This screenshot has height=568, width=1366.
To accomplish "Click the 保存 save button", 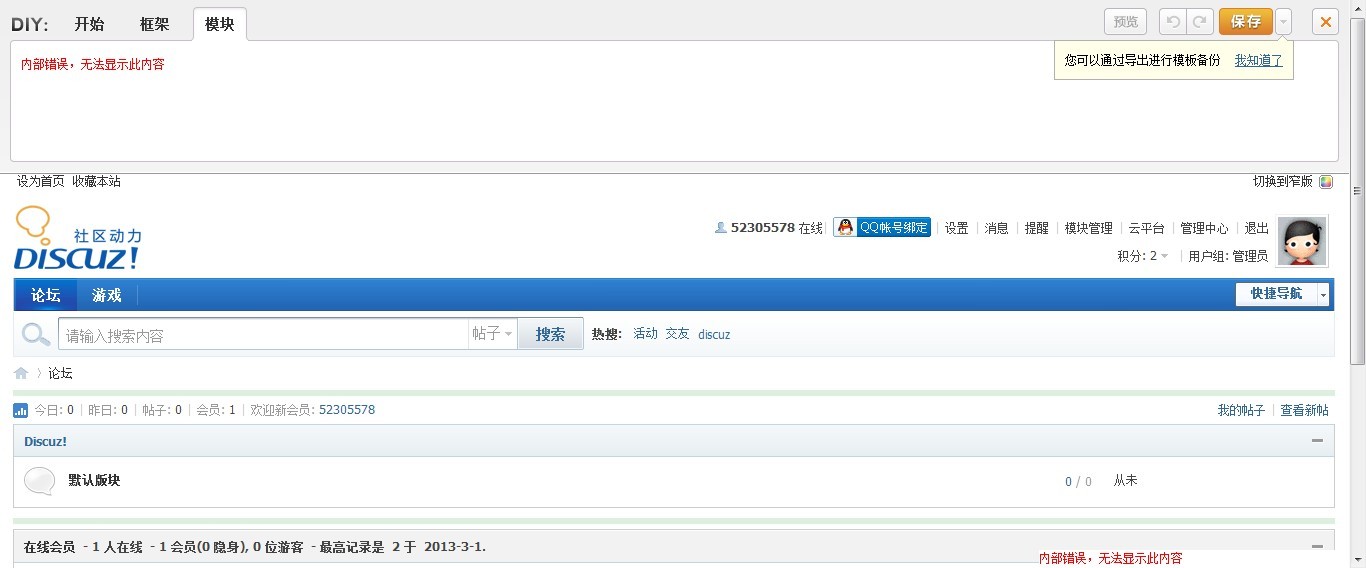I will coord(1246,22).
